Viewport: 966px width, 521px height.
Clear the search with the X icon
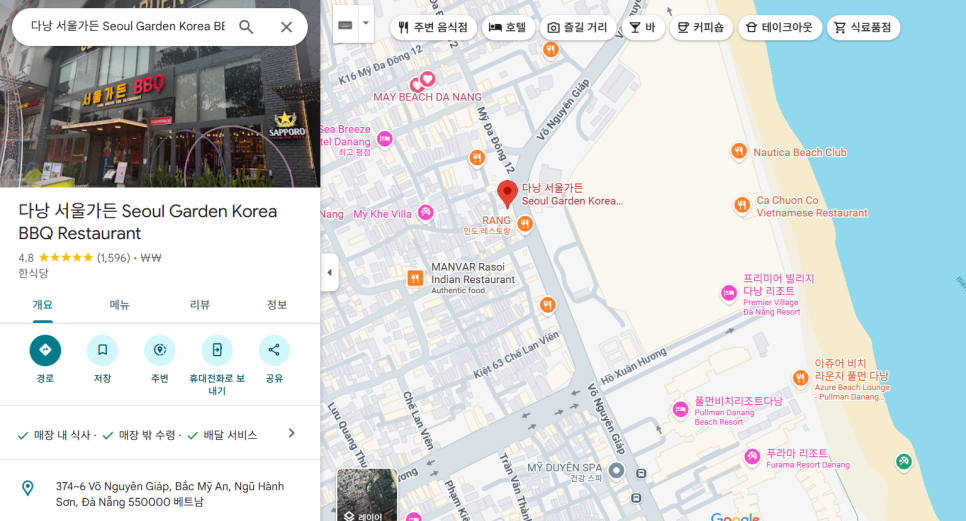(x=286, y=27)
